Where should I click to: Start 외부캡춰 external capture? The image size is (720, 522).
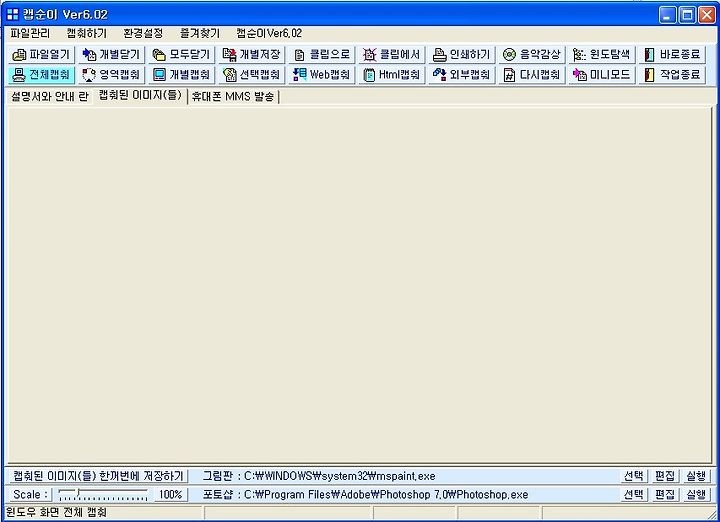click(461, 74)
